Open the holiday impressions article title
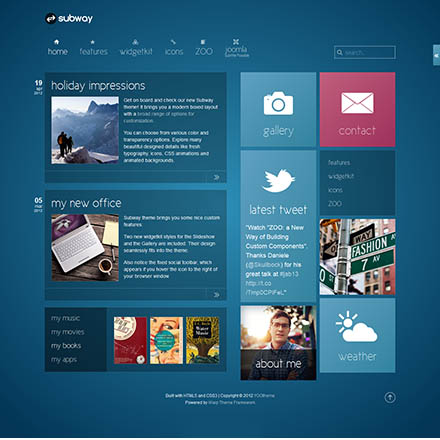 (x=98, y=86)
